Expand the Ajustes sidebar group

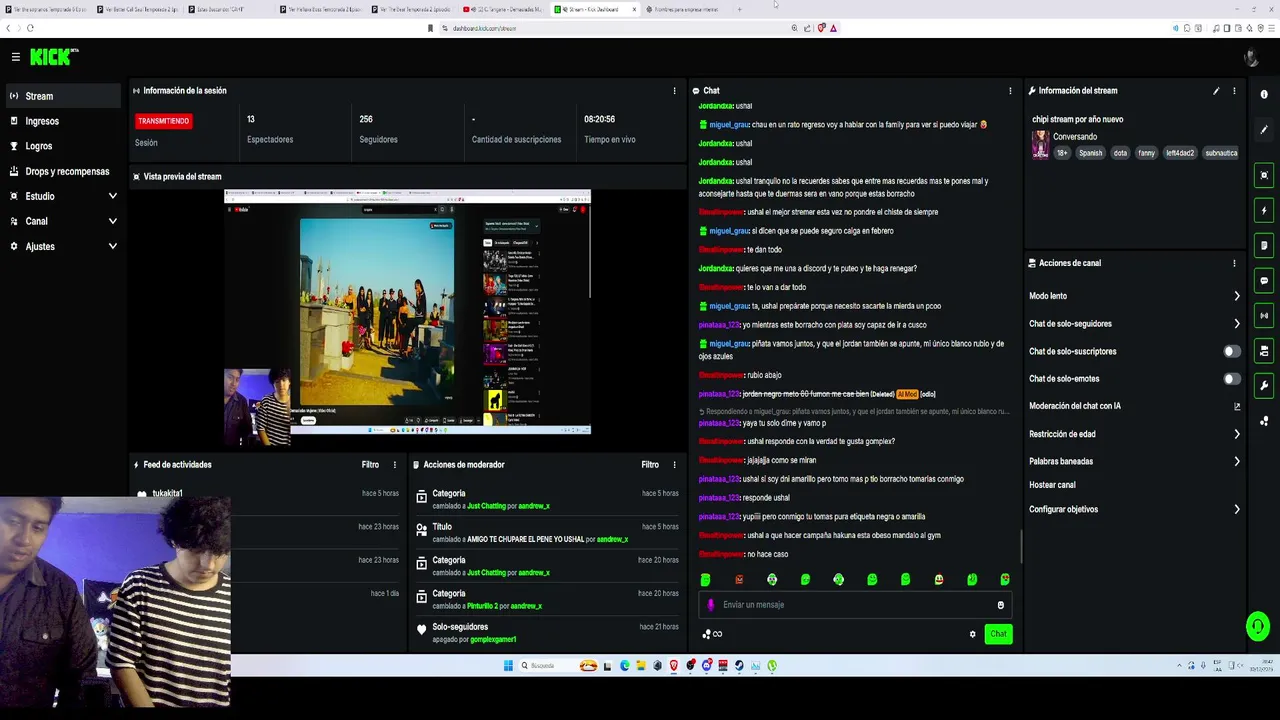63,246
